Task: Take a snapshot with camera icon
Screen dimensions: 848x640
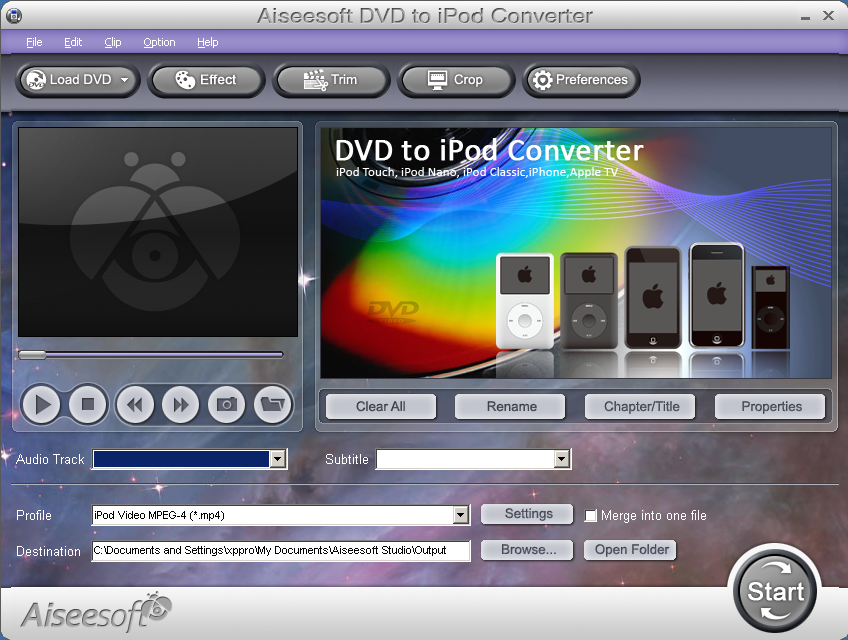Action: 227,404
